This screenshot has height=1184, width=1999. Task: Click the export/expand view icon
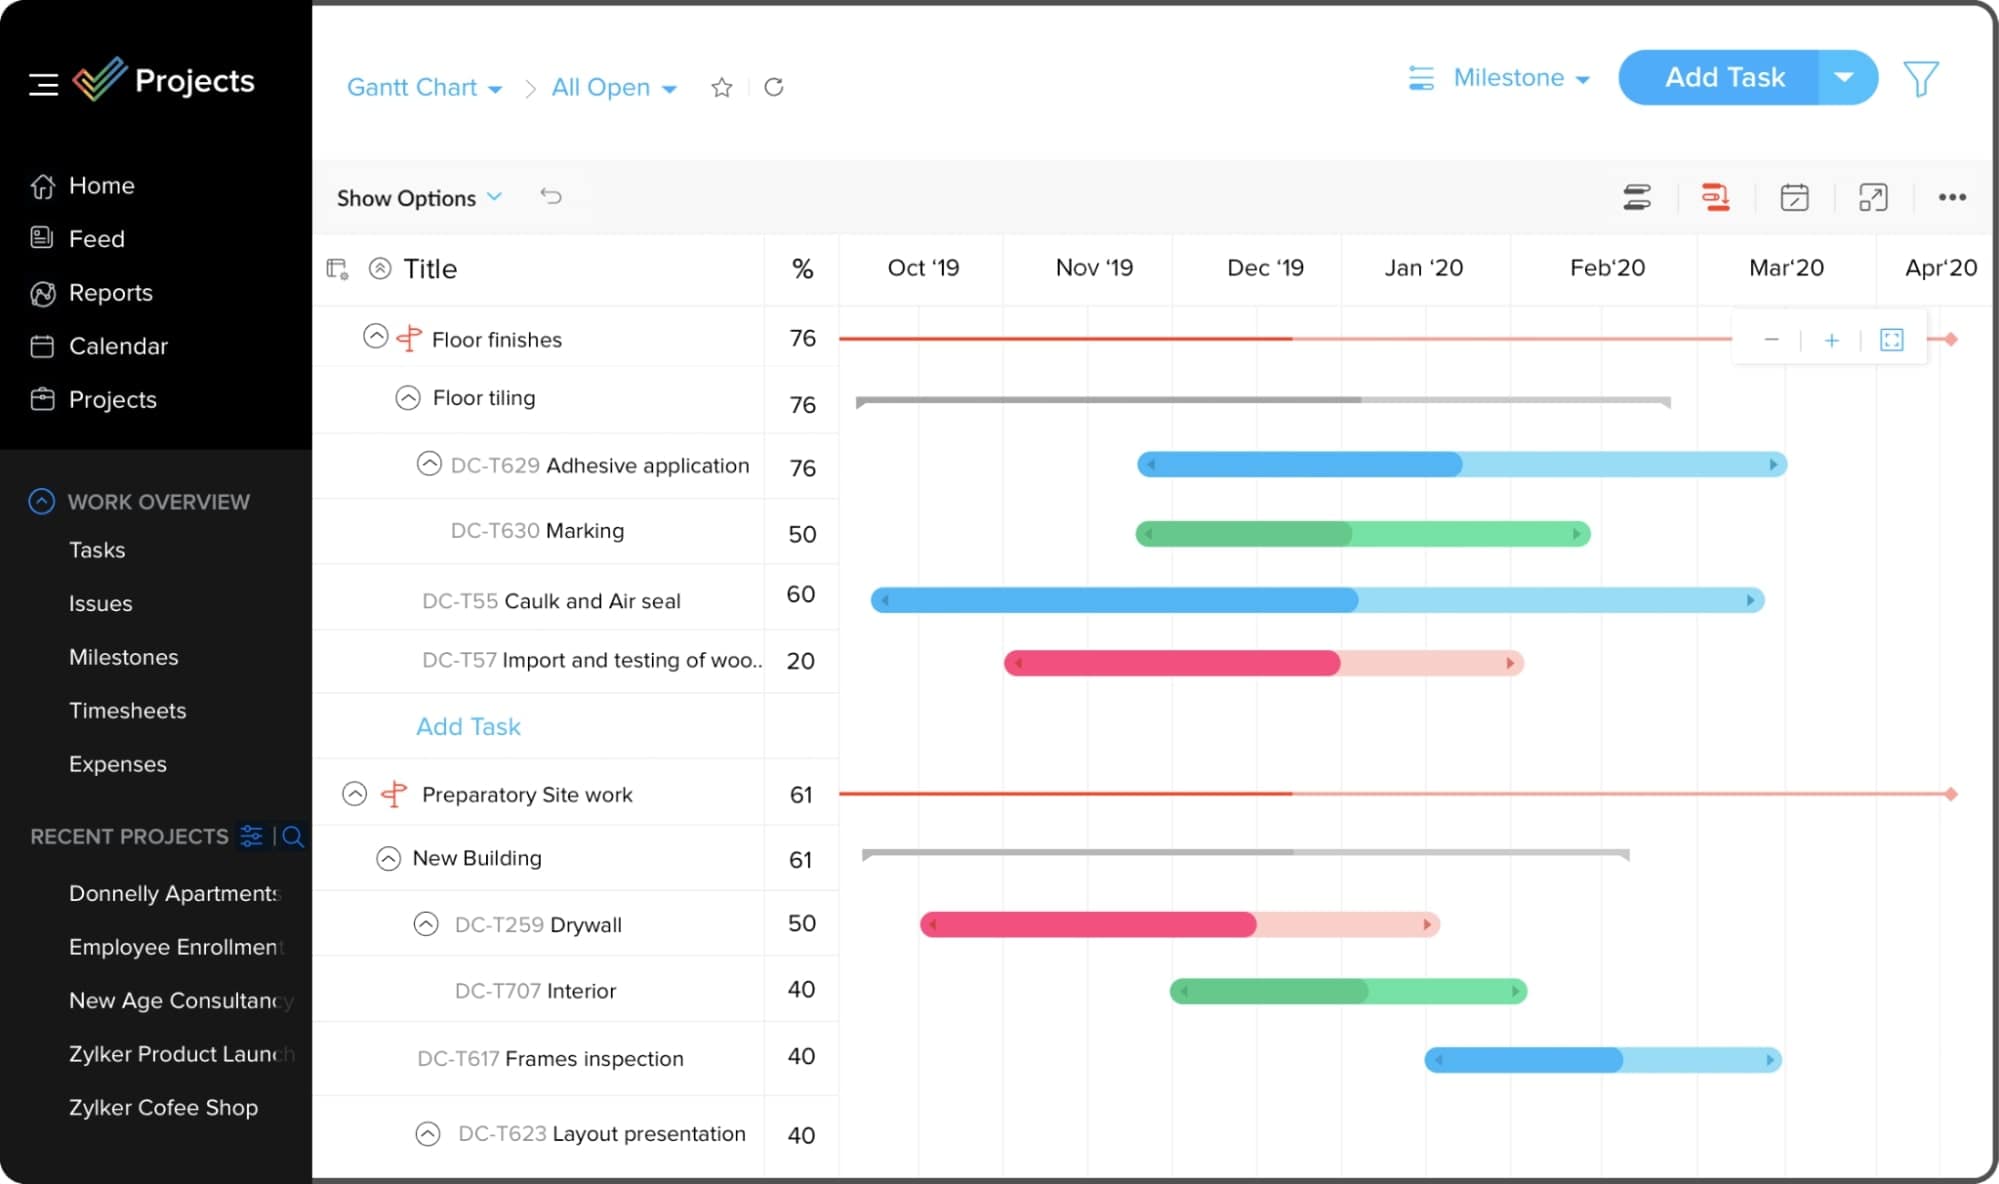pos(1874,197)
